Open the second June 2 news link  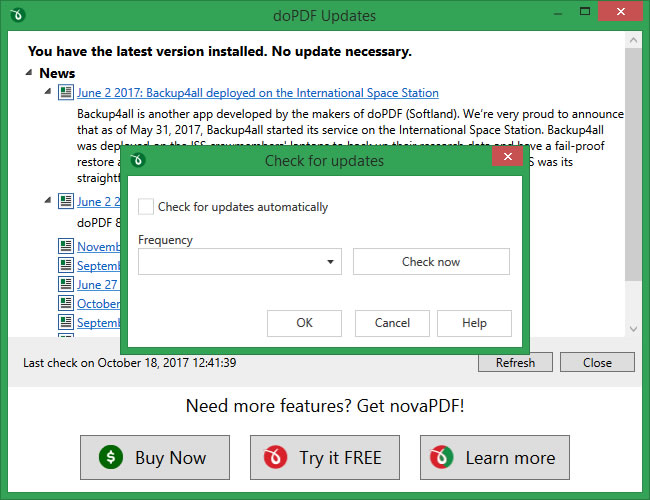coord(99,202)
